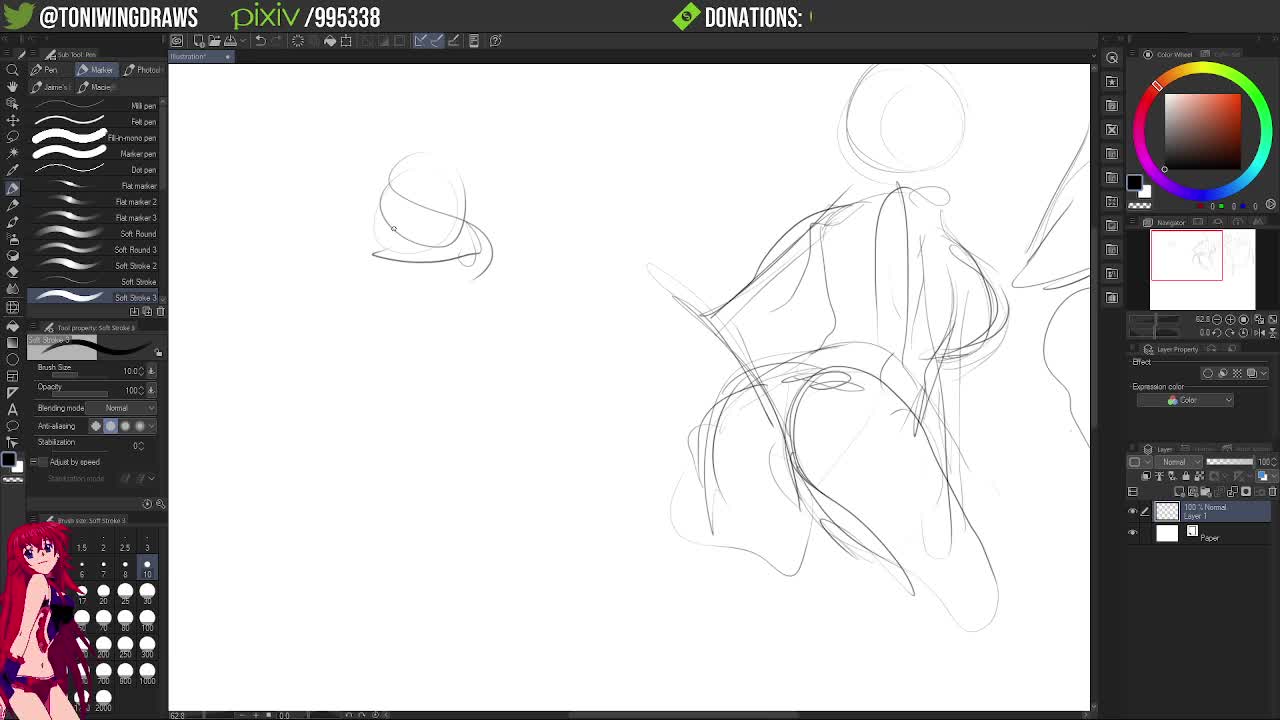Click the Undo arrow in the command bar
This screenshot has width=1280, height=720.
pos(260,41)
